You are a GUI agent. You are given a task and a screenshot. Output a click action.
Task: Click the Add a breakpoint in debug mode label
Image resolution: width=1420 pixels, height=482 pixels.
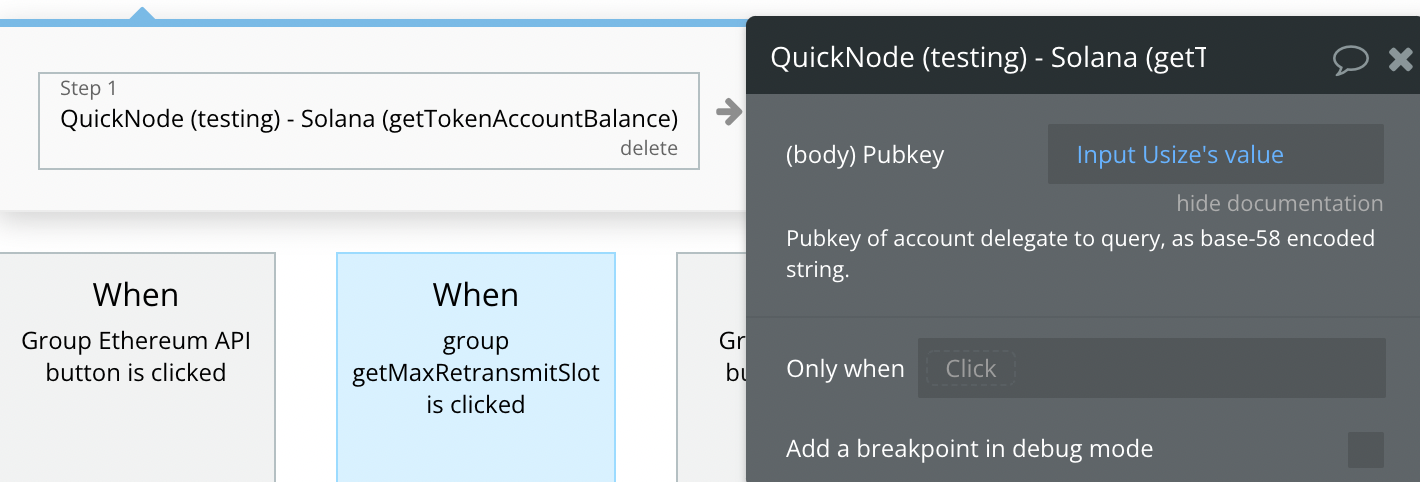(969, 449)
